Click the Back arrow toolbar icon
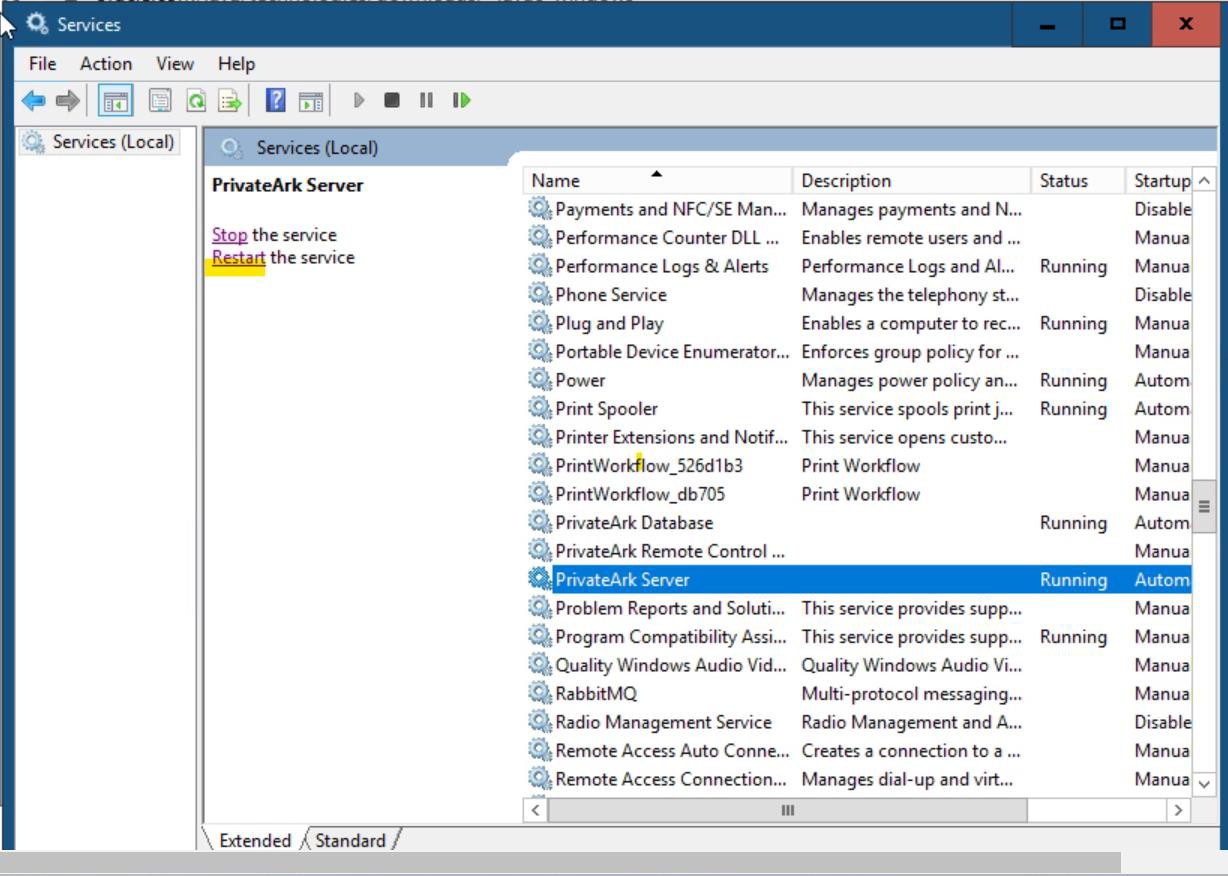The image size is (1228, 876). tap(34, 100)
